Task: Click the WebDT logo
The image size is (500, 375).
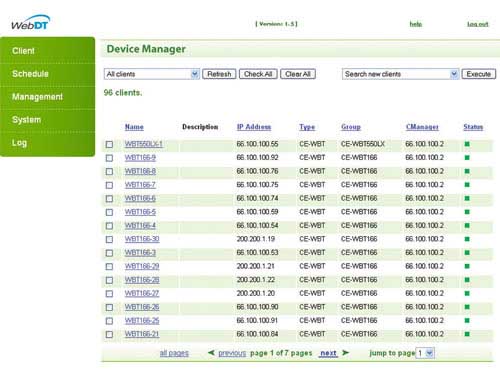Action: tap(30, 22)
